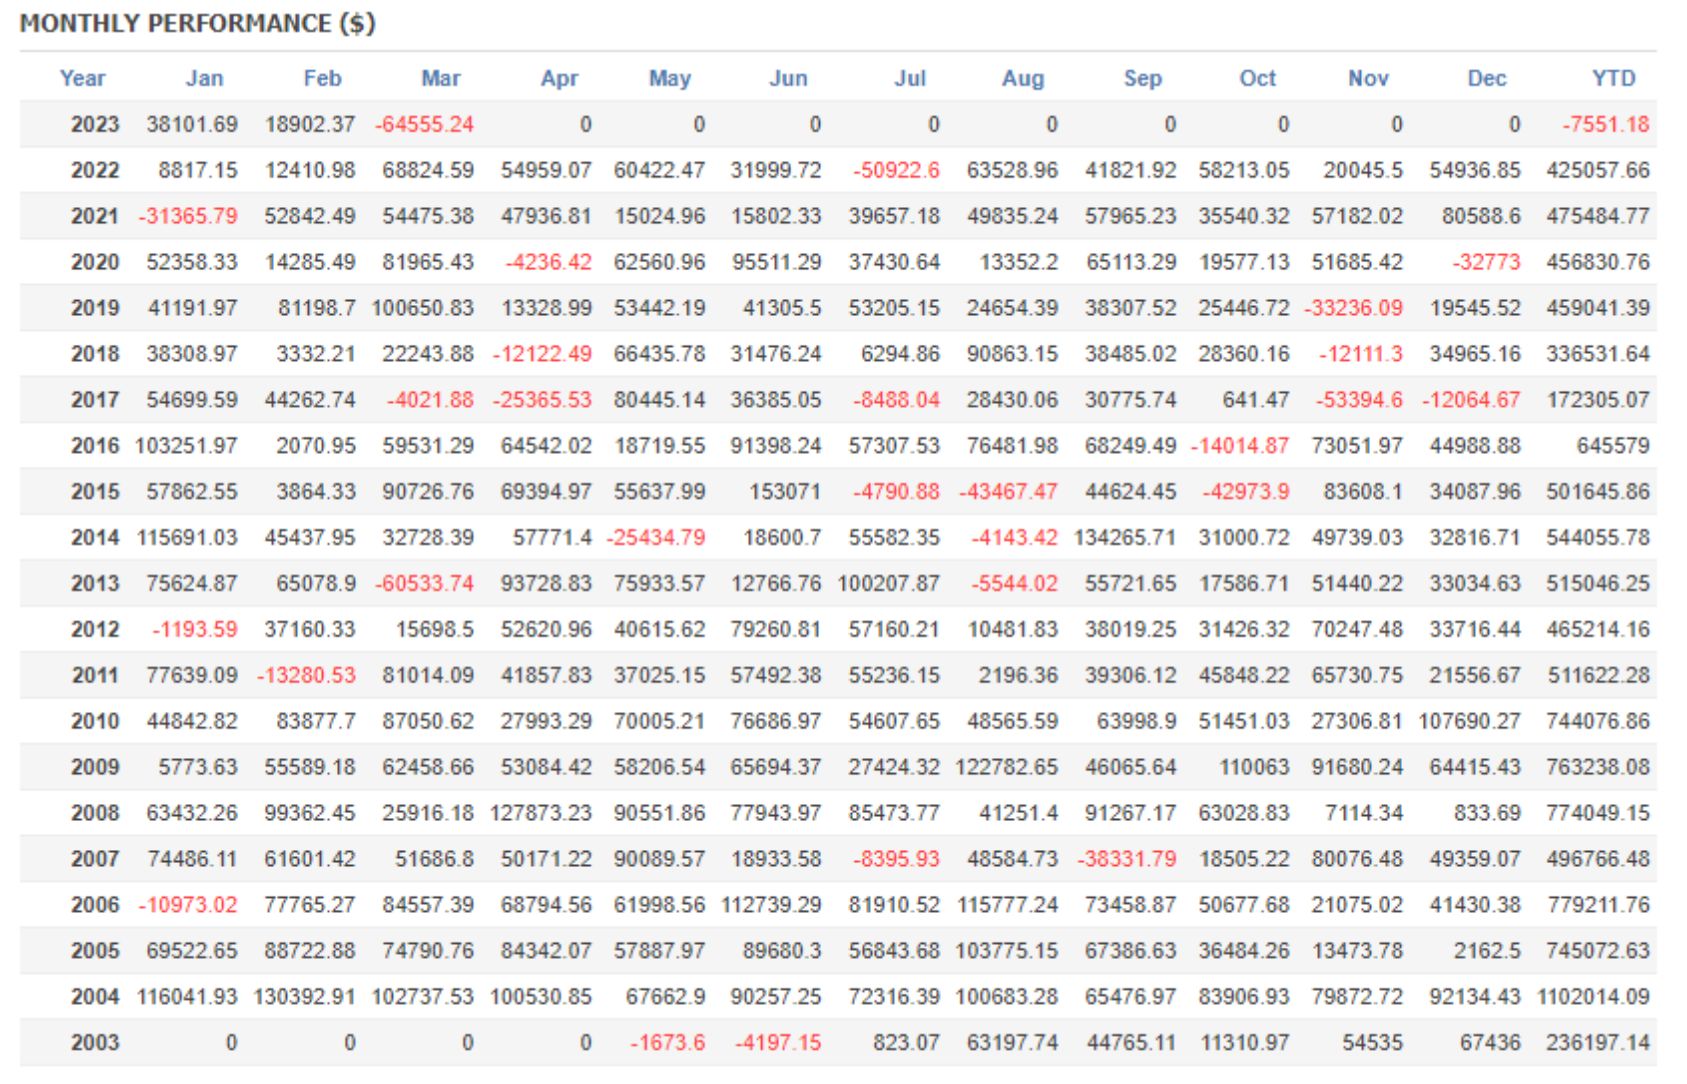This screenshot has height=1084, width=1687.
Task: Click the Sep column header
Action: coord(1142,78)
